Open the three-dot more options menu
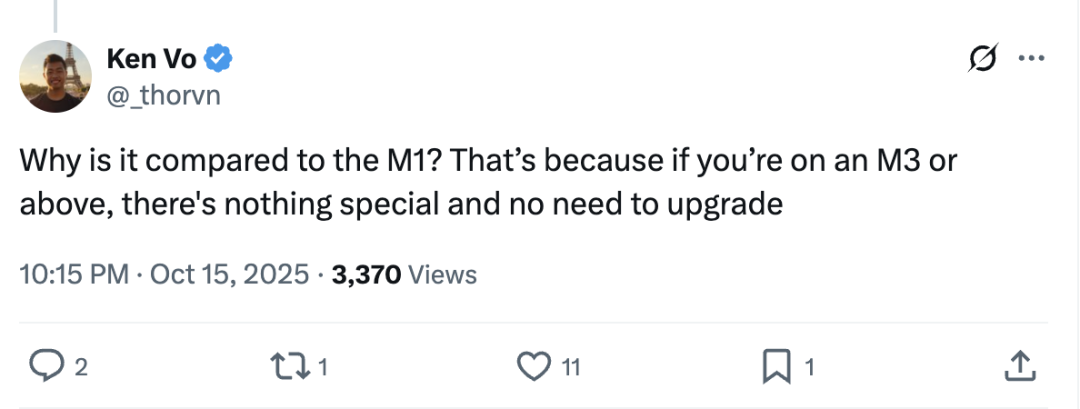Viewport: 1080px width, 409px height. 1031,59
